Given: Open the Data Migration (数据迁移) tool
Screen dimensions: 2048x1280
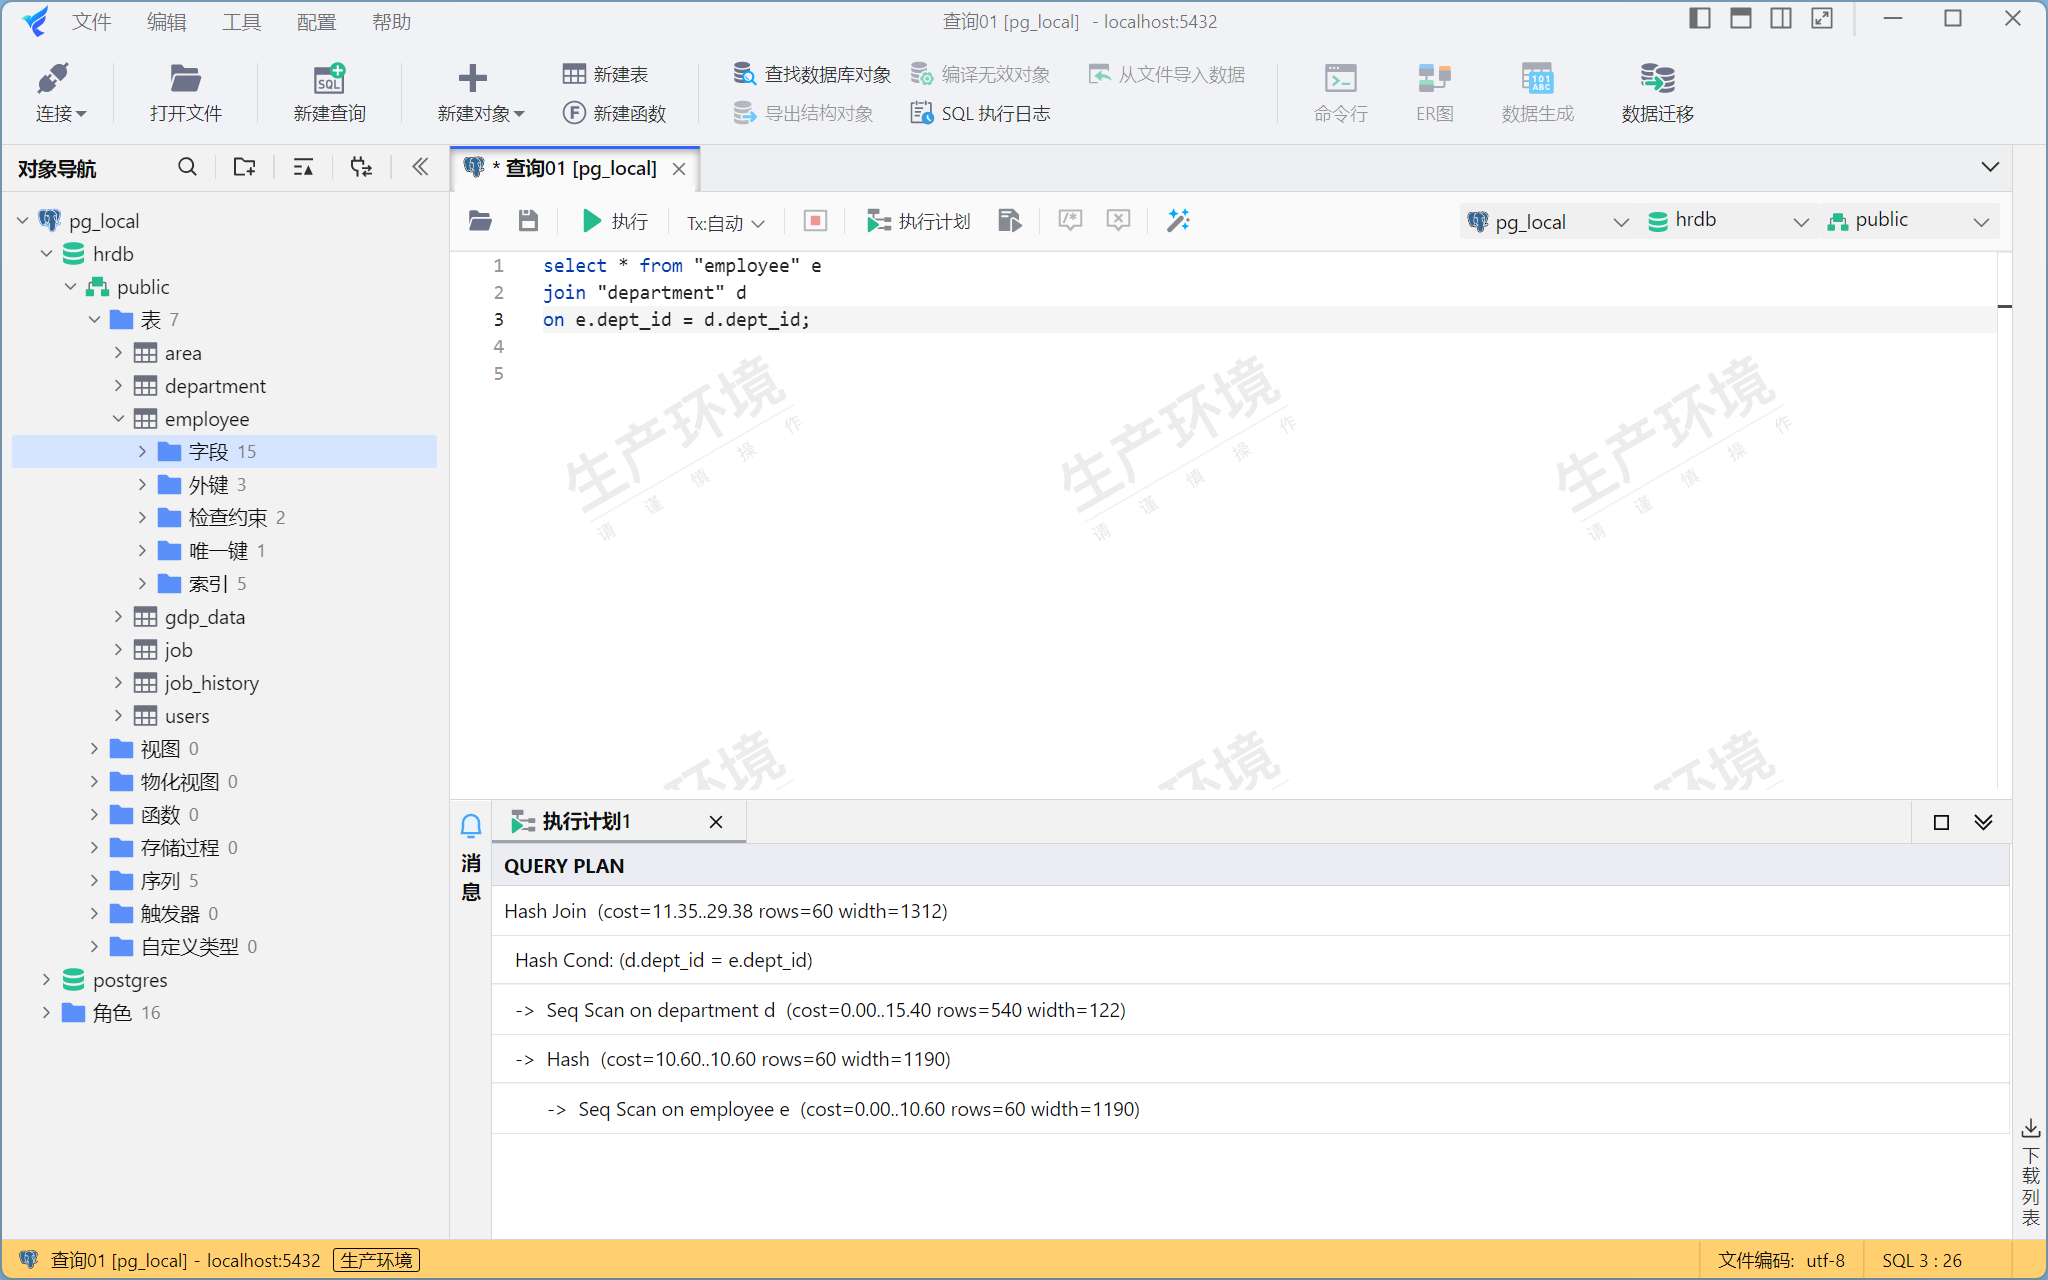Looking at the screenshot, I should (x=1657, y=92).
